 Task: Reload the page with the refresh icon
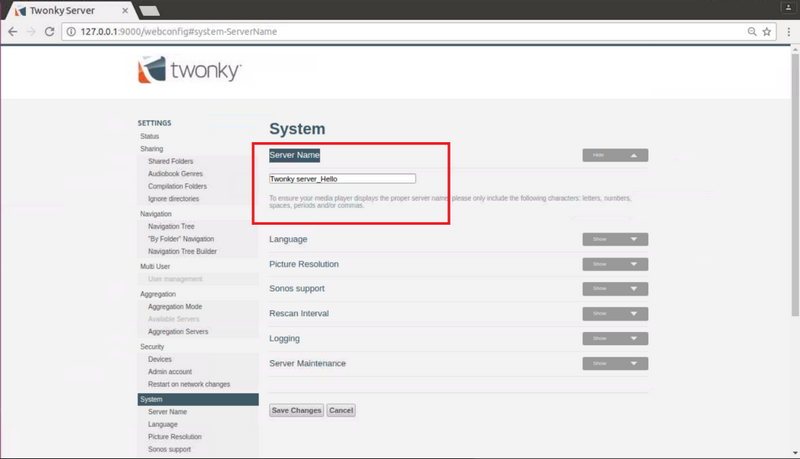(x=49, y=32)
